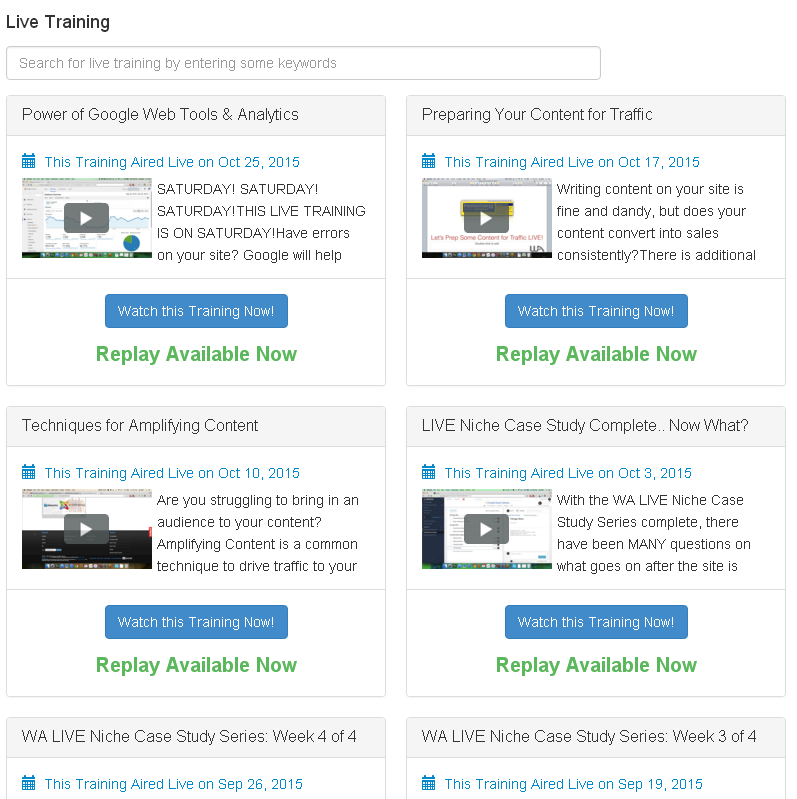Click calendar icon next to Oct 3, 2015

429,472
